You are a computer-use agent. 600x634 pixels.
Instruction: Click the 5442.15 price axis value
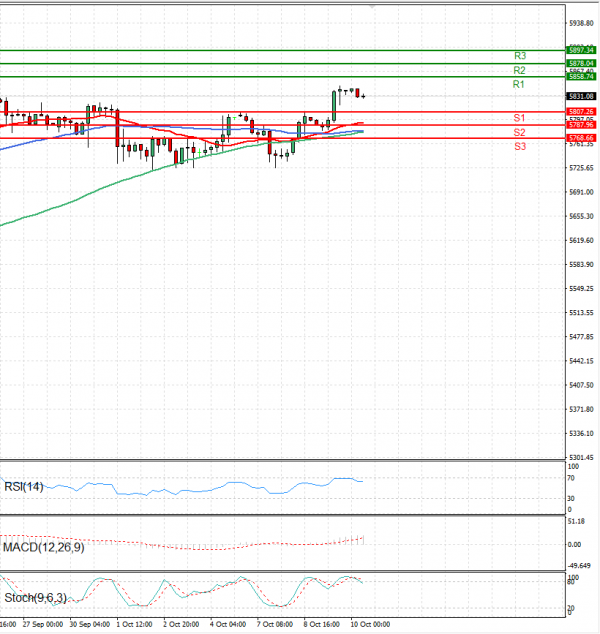pyautogui.click(x=581, y=361)
